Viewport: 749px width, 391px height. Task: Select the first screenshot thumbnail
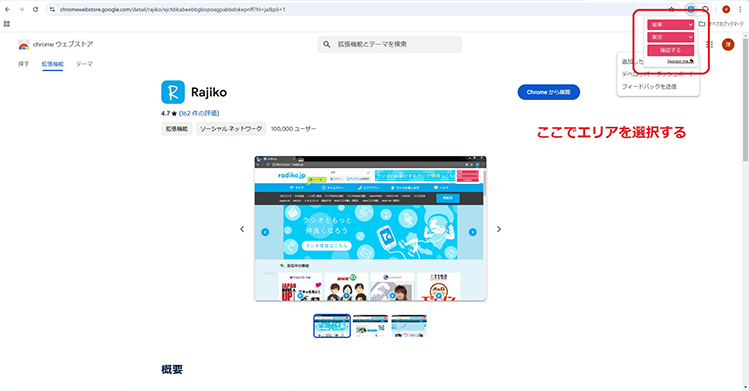tap(332, 326)
